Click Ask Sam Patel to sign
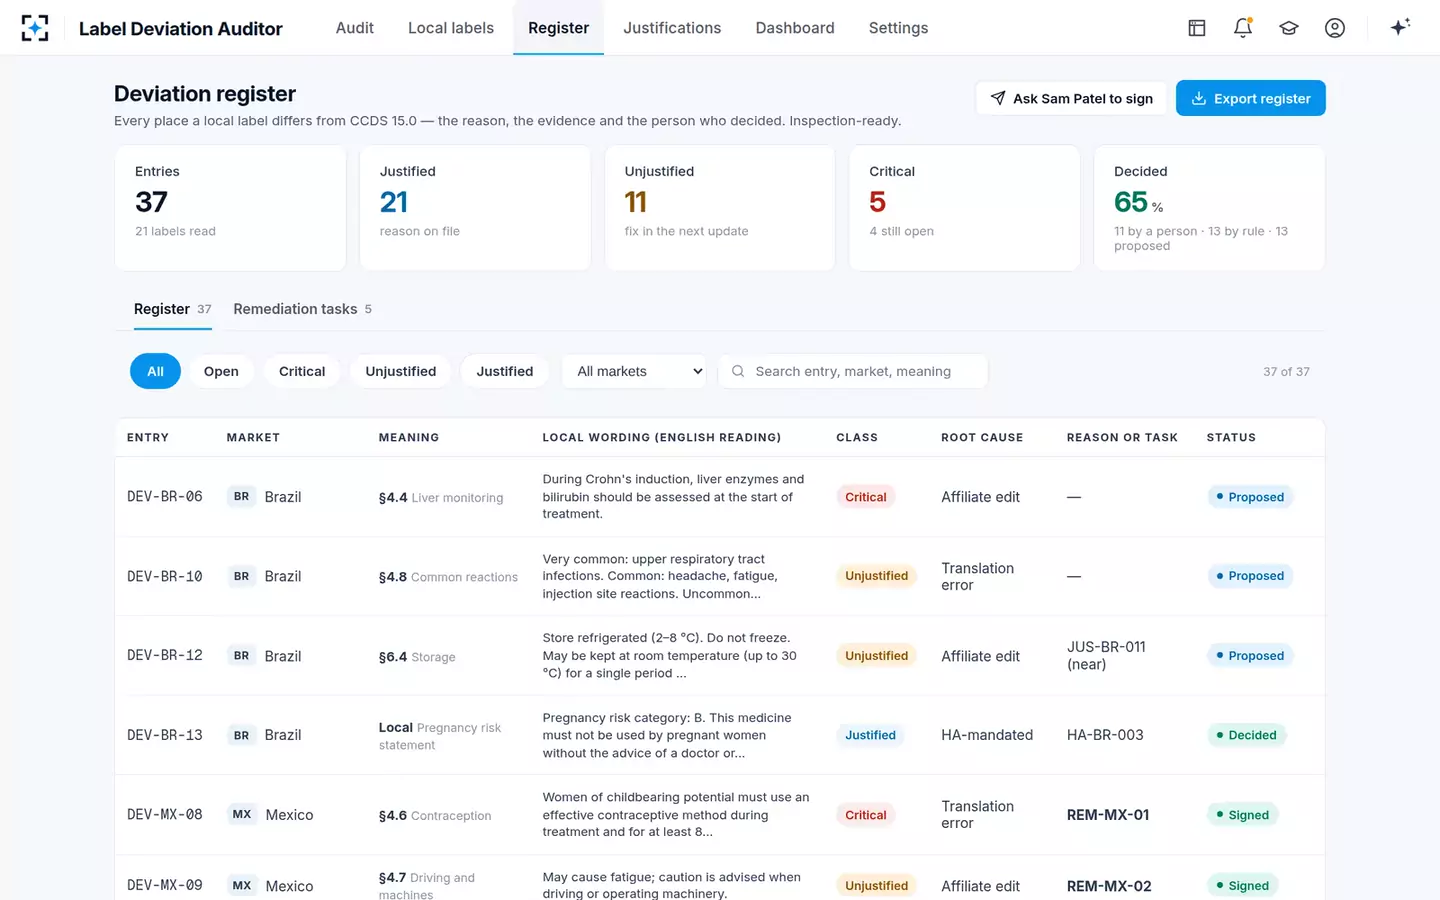1440x900 pixels. (1071, 98)
